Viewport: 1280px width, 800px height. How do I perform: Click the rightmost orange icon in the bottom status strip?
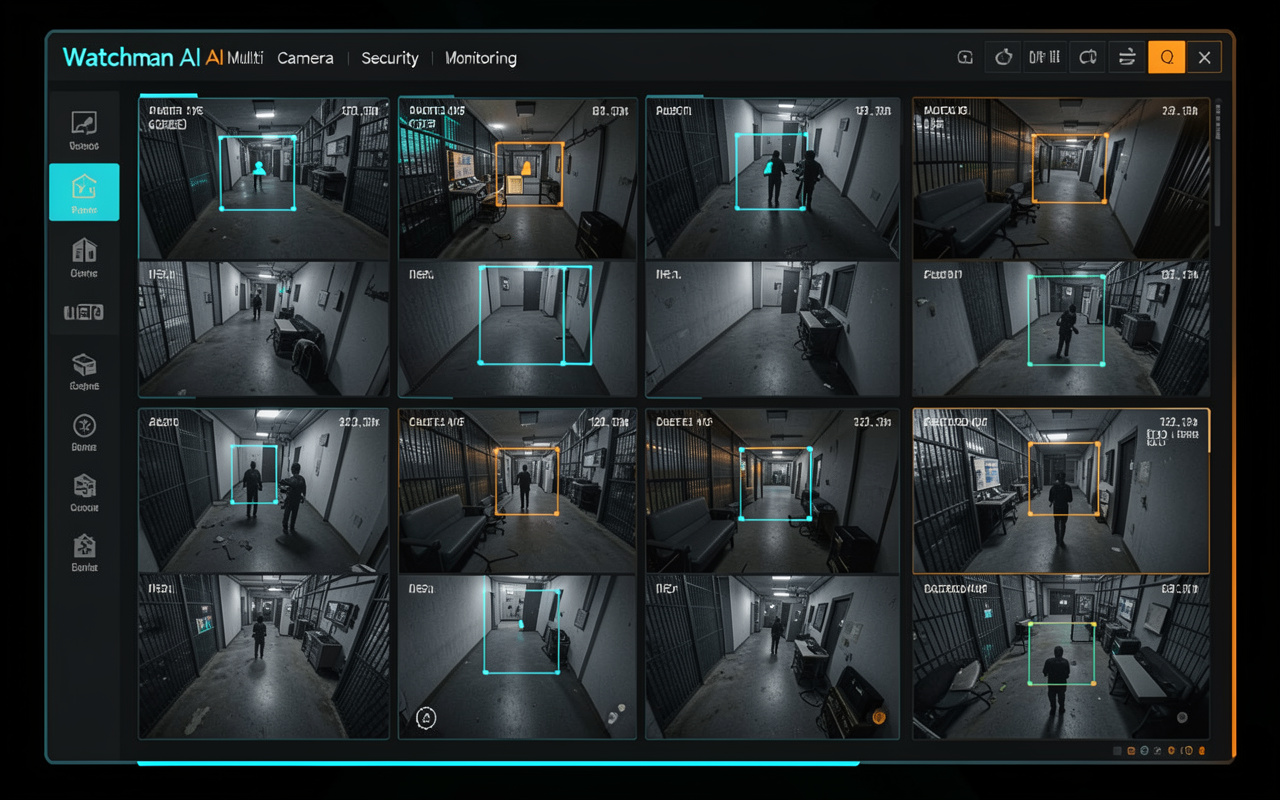(x=1202, y=751)
